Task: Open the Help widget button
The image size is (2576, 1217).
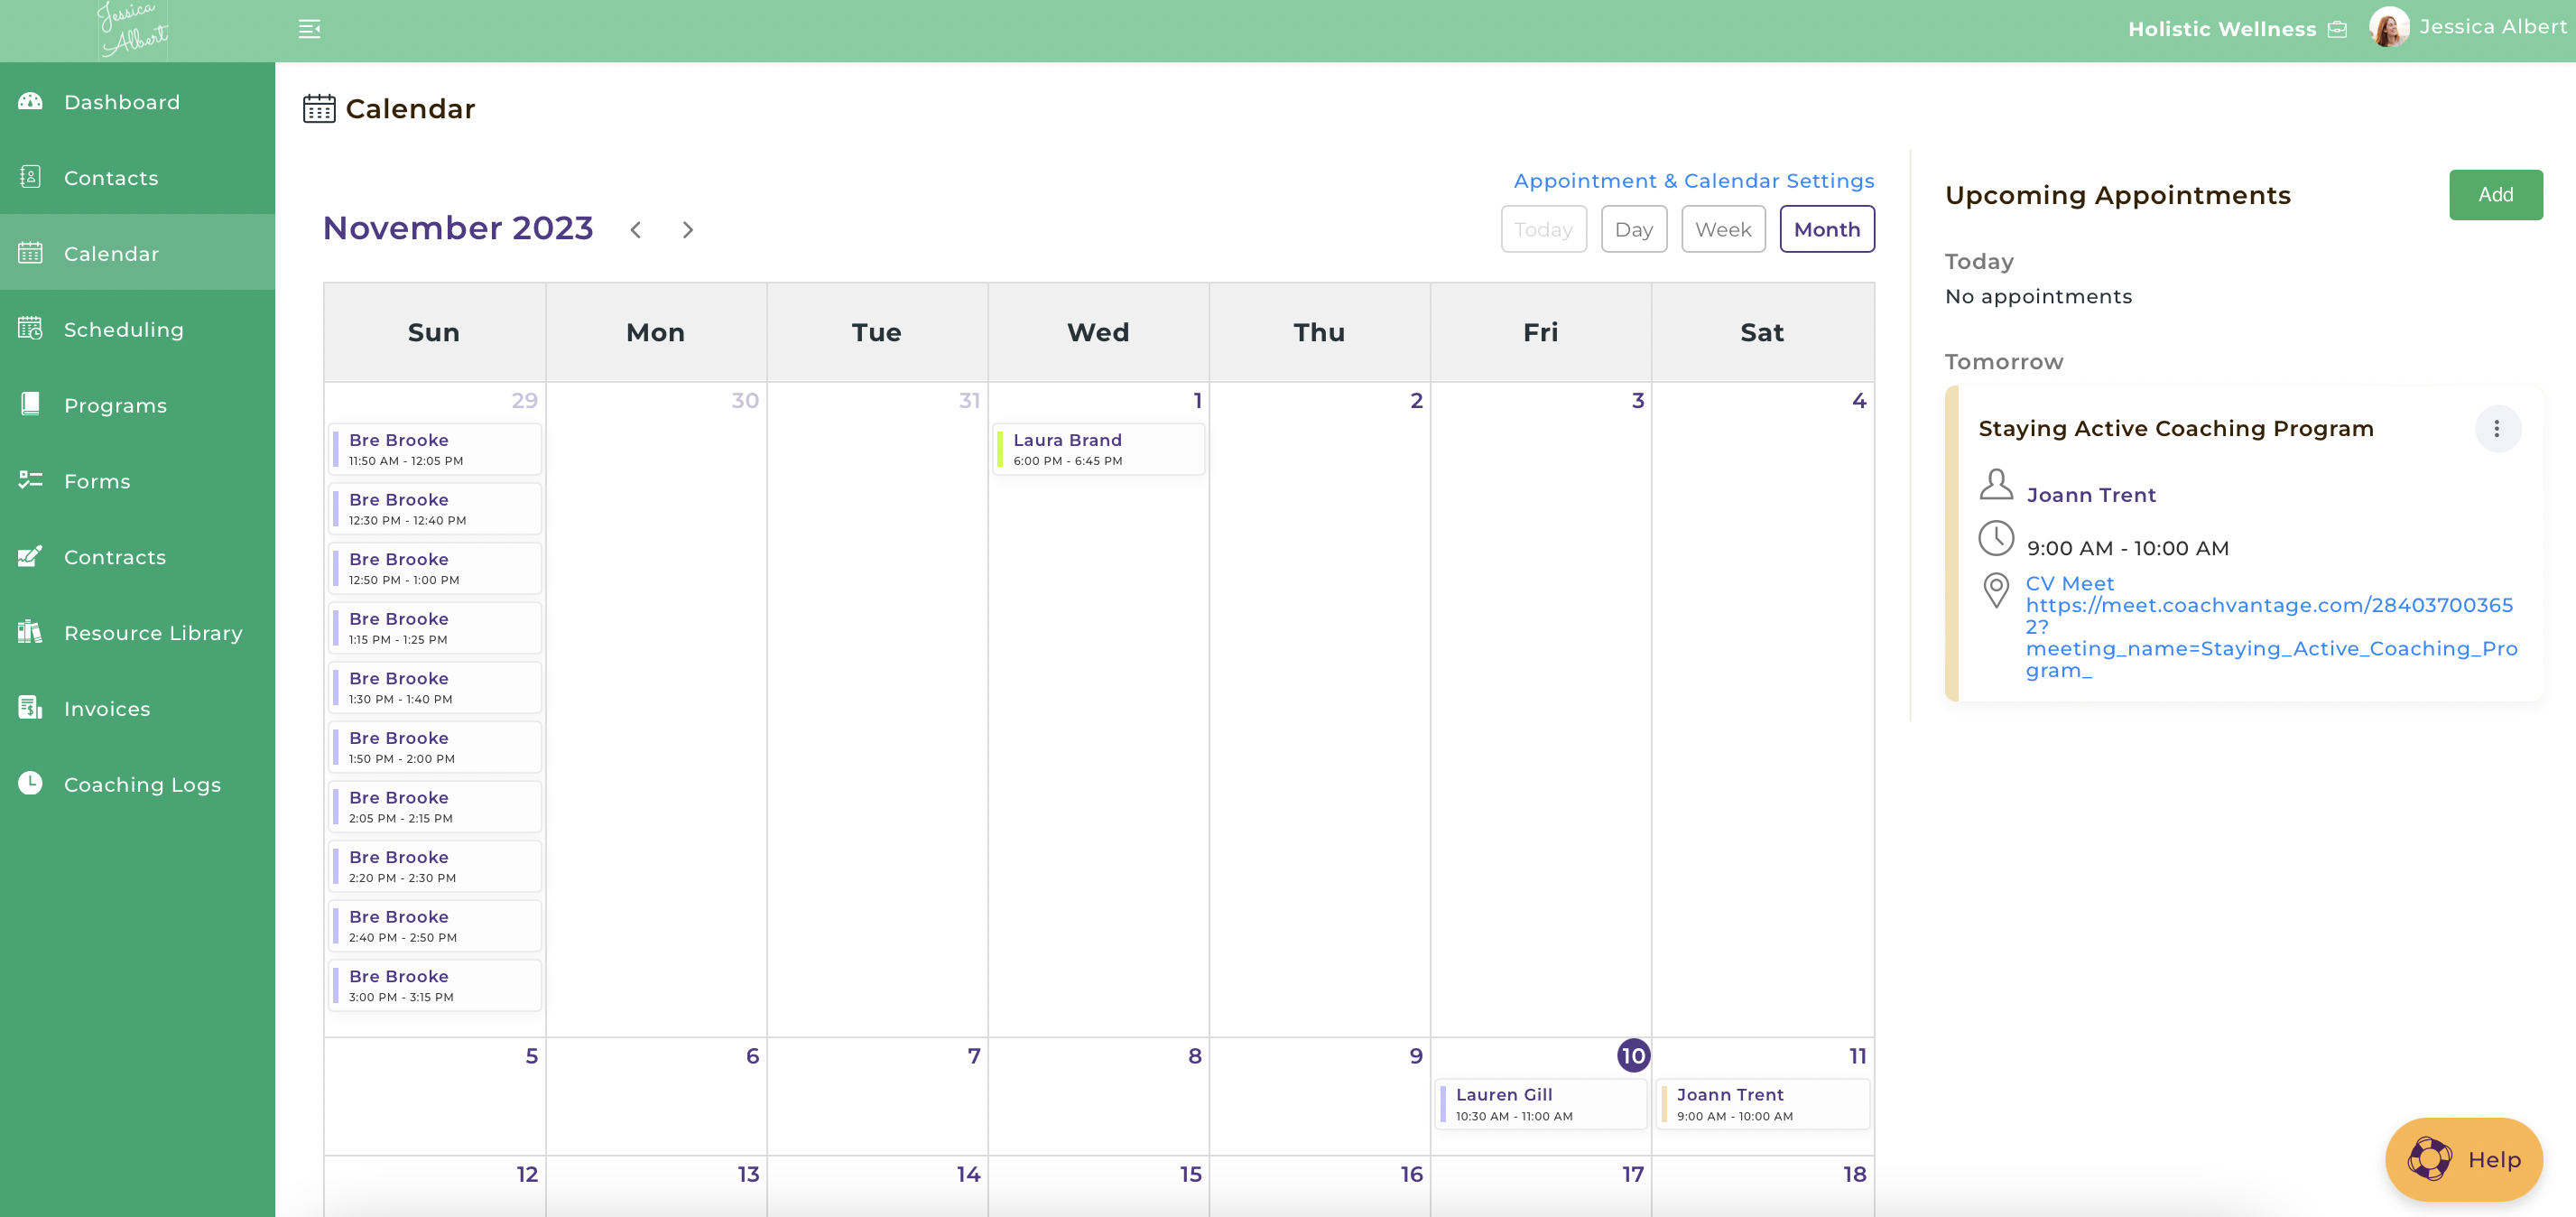Action: pyautogui.click(x=2463, y=1159)
